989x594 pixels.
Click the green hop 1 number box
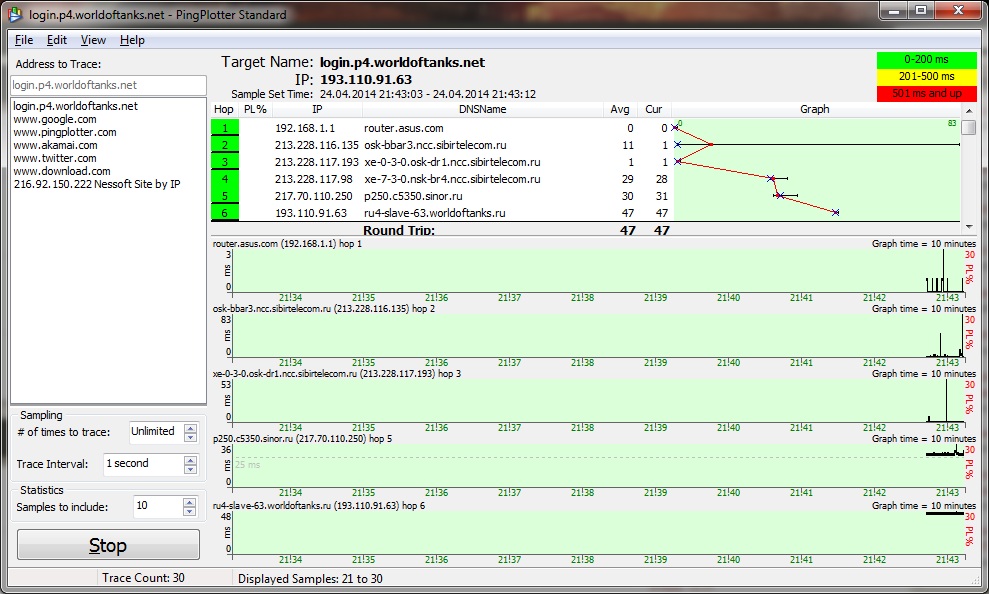click(x=225, y=128)
